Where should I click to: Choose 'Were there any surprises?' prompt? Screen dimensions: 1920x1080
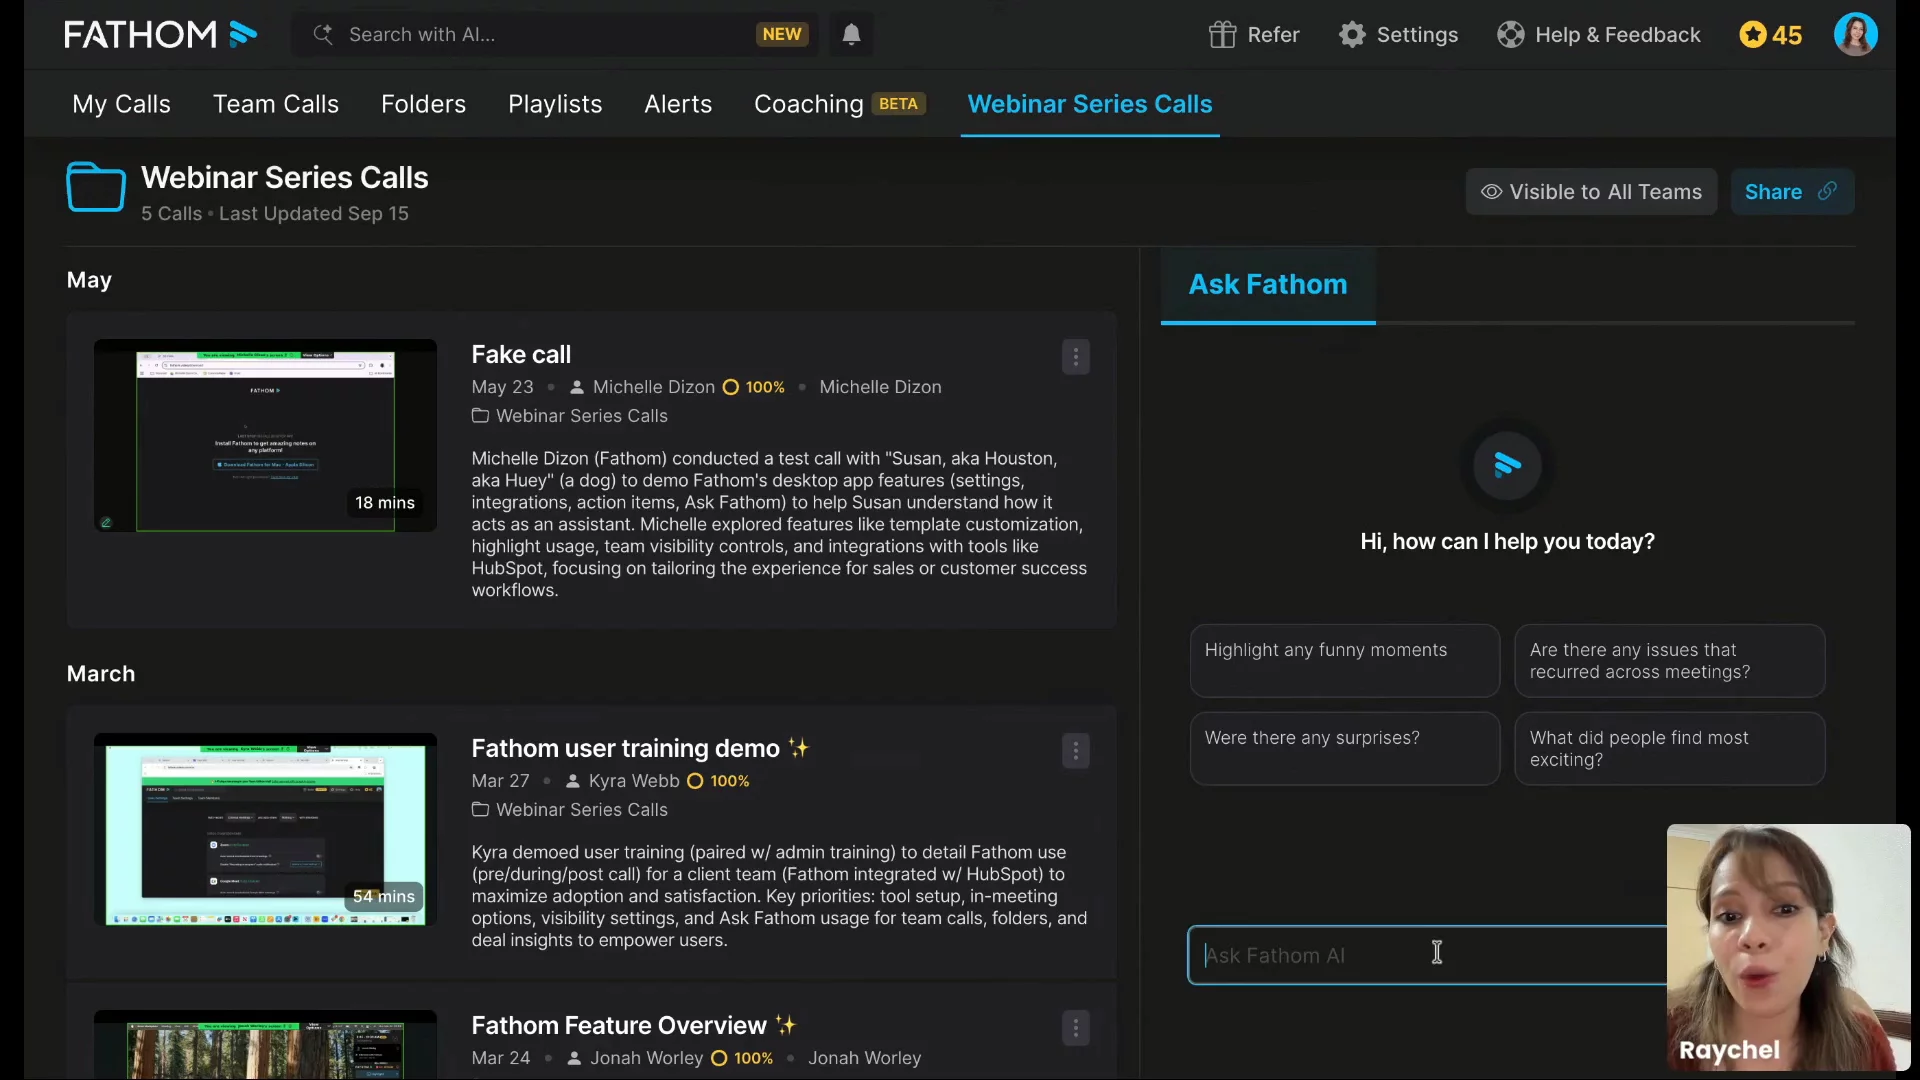pos(1344,748)
